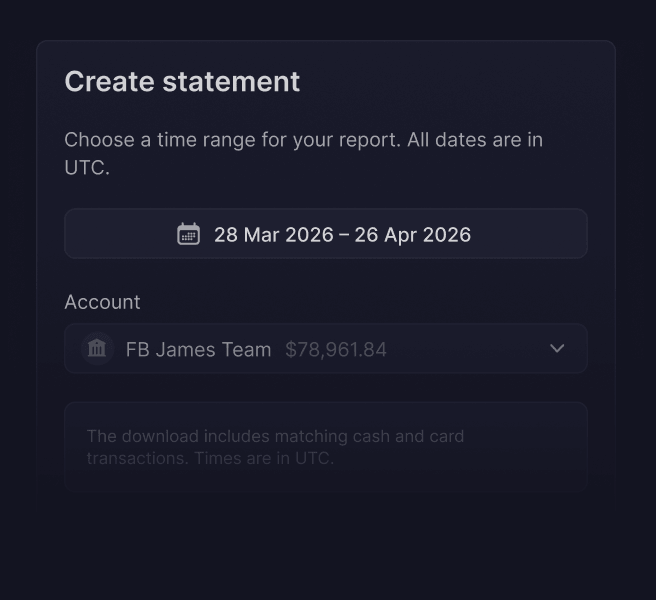
Task: Open the date range picker button
Action: [x=326, y=233]
